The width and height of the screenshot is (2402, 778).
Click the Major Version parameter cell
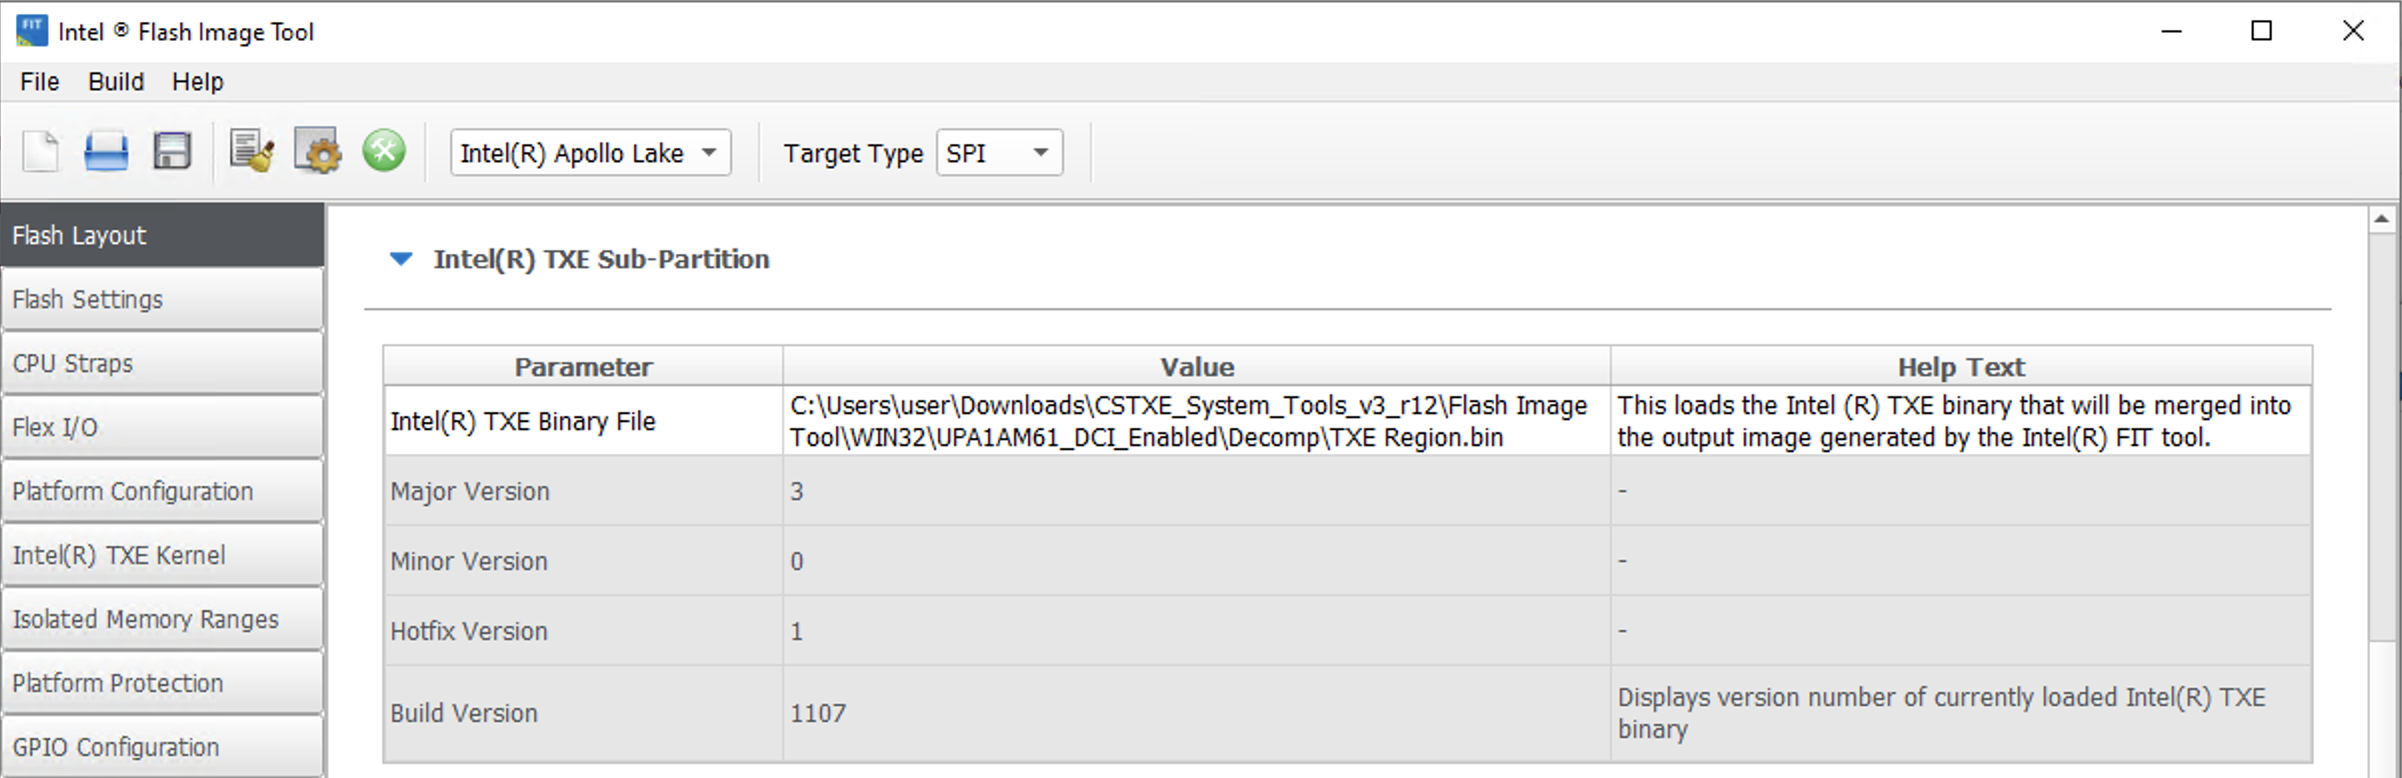(583, 491)
